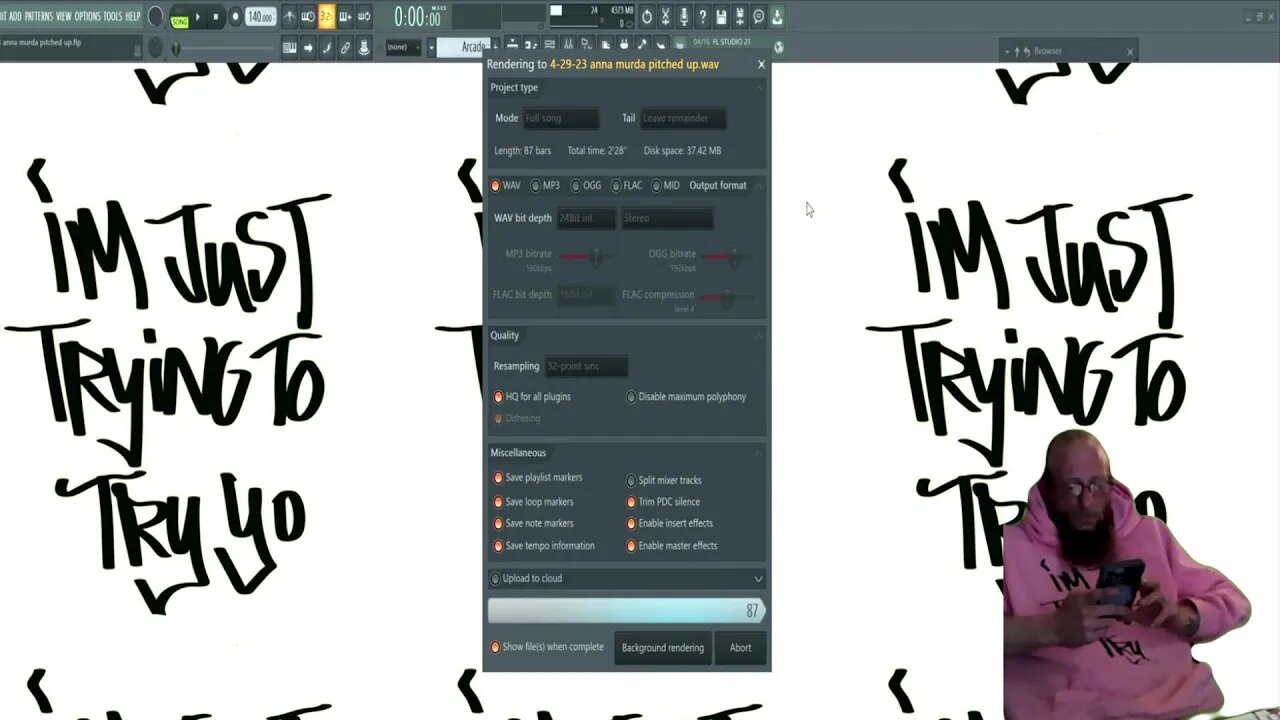Toggle Split mixer tracks
The width and height of the screenshot is (1280, 720).
pos(664,481)
